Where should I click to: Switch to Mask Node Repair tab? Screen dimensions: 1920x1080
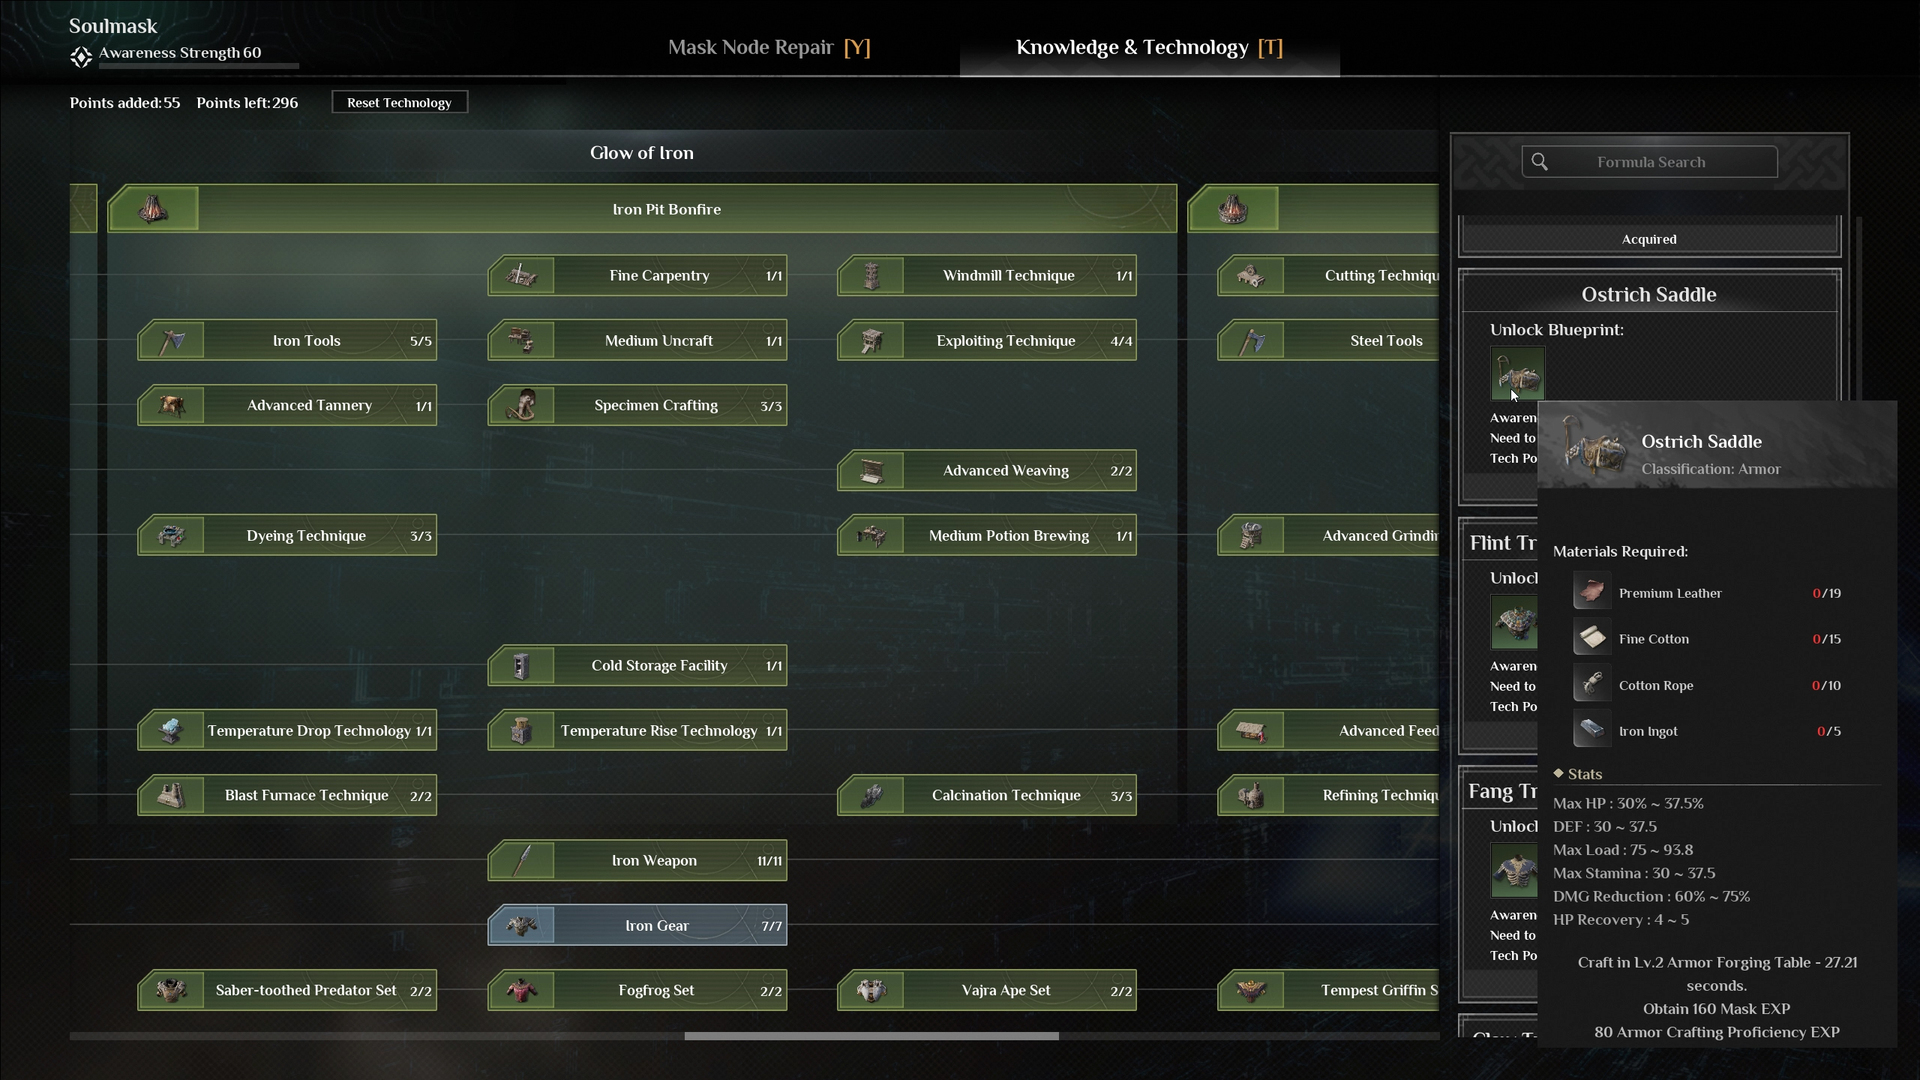coord(768,47)
